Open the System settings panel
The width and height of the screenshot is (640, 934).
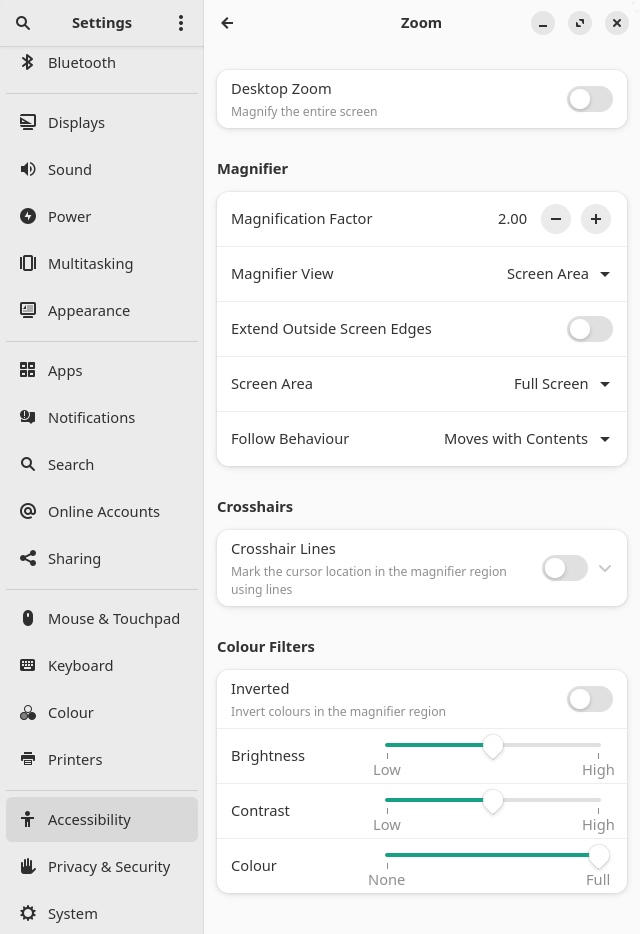coord(102,914)
